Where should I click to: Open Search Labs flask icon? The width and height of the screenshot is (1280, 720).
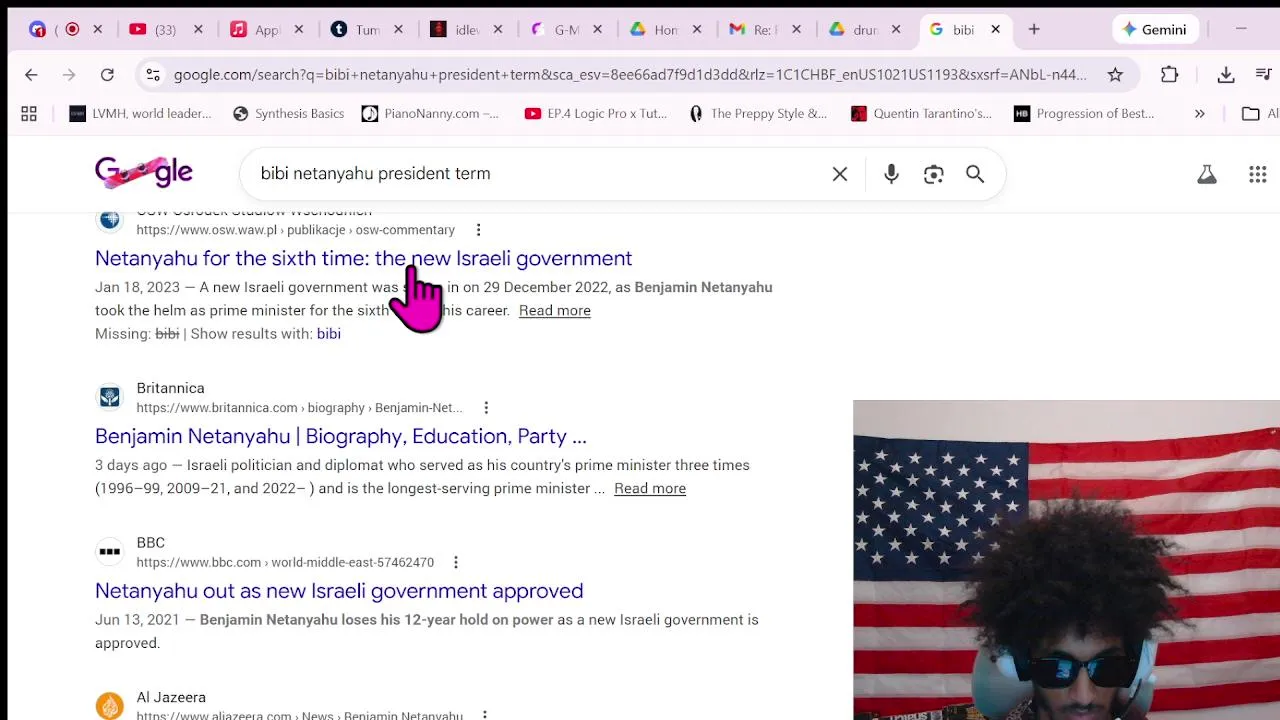(x=1207, y=174)
